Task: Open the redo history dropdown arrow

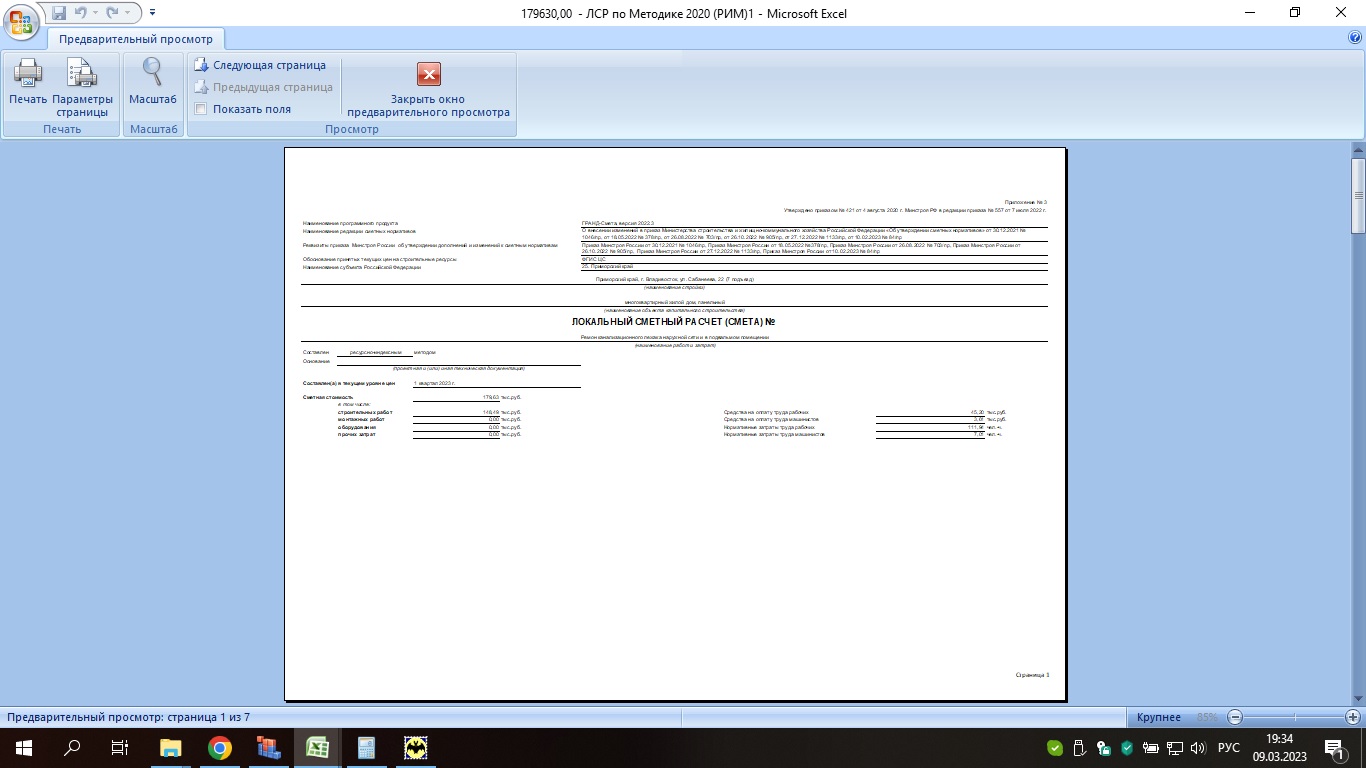Action: click(x=127, y=13)
